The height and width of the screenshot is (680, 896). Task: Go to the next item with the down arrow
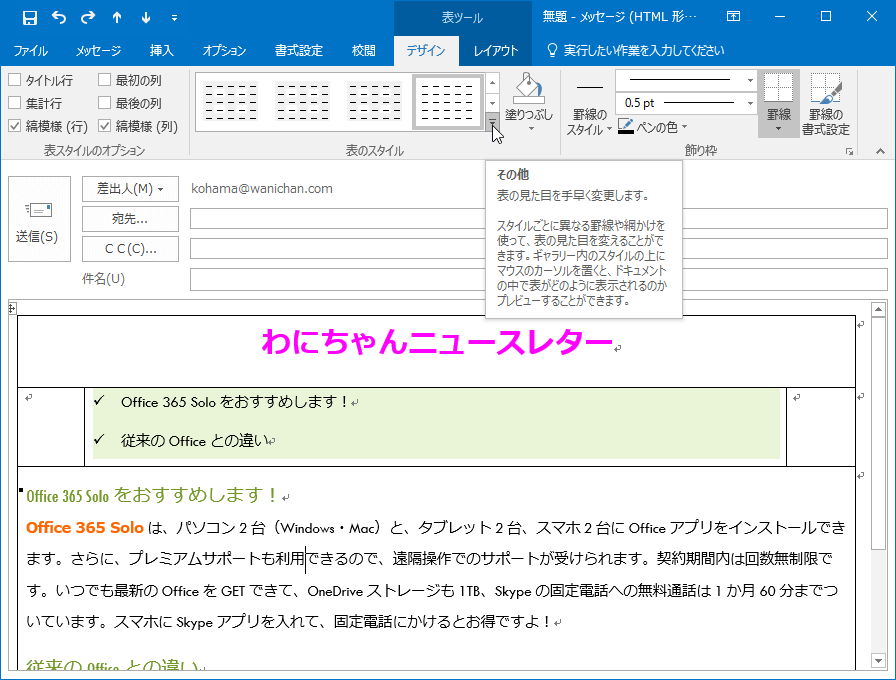[x=146, y=18]
